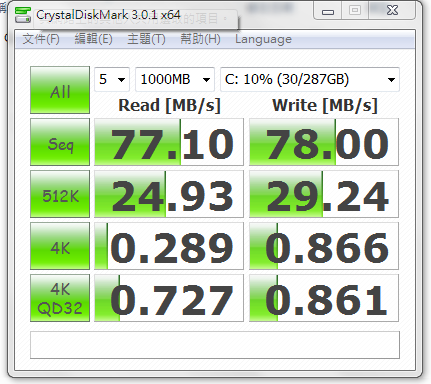Start the Seq benchmark test
The image size is (431, 384).
pos(60,142)
